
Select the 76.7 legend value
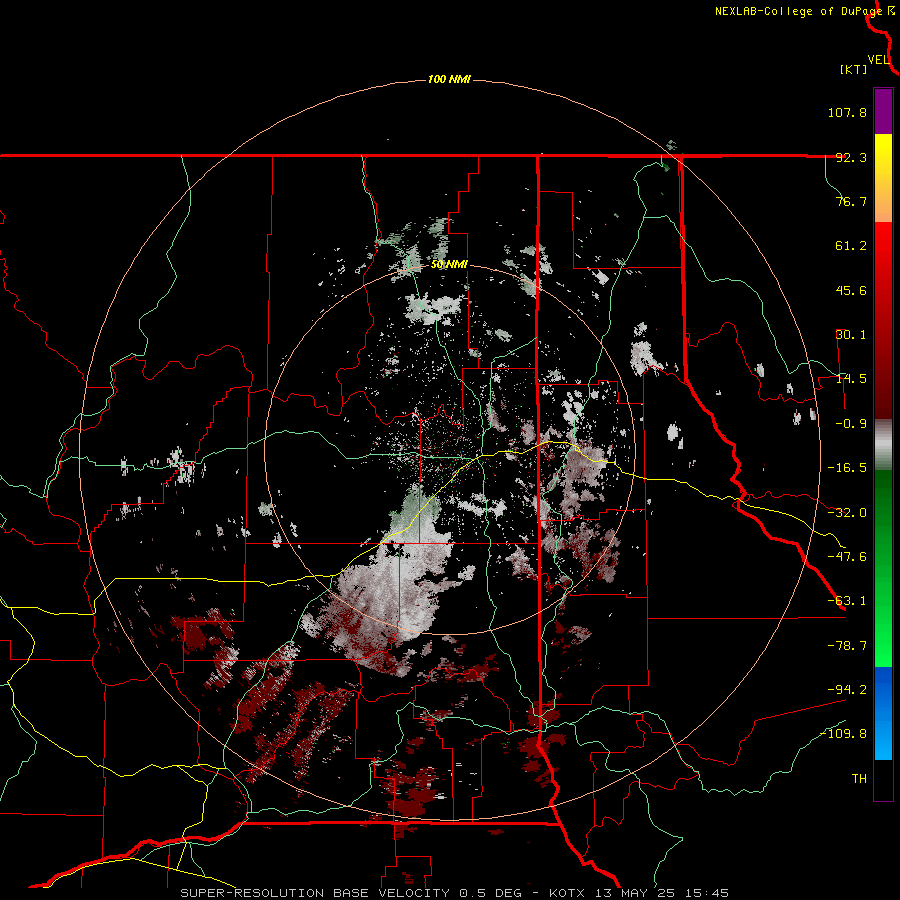pyautogui.click(x=851, y=201)
